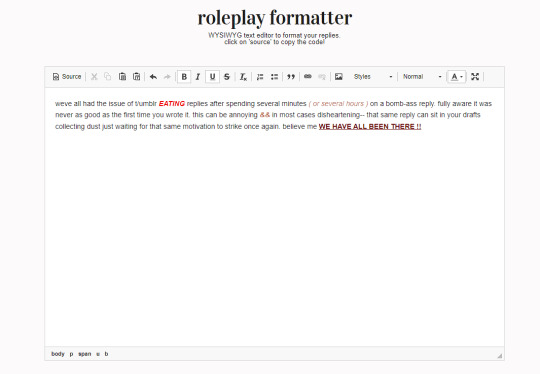
Task: Select the span element path item
Action: tap(85, 354)
